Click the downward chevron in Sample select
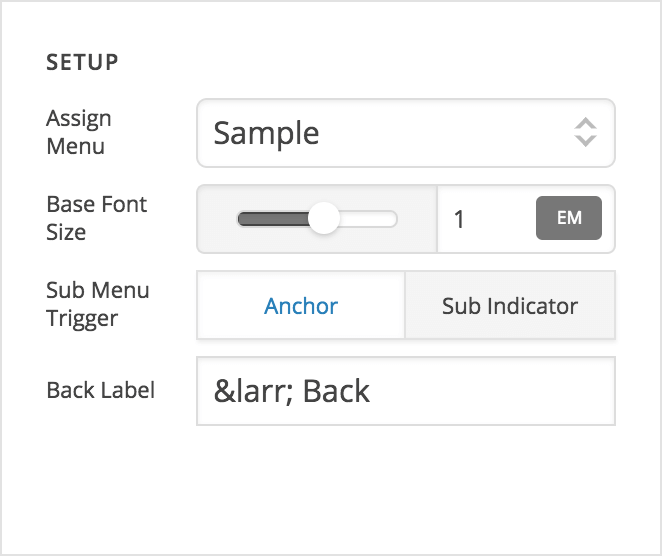 coord(585,141)
